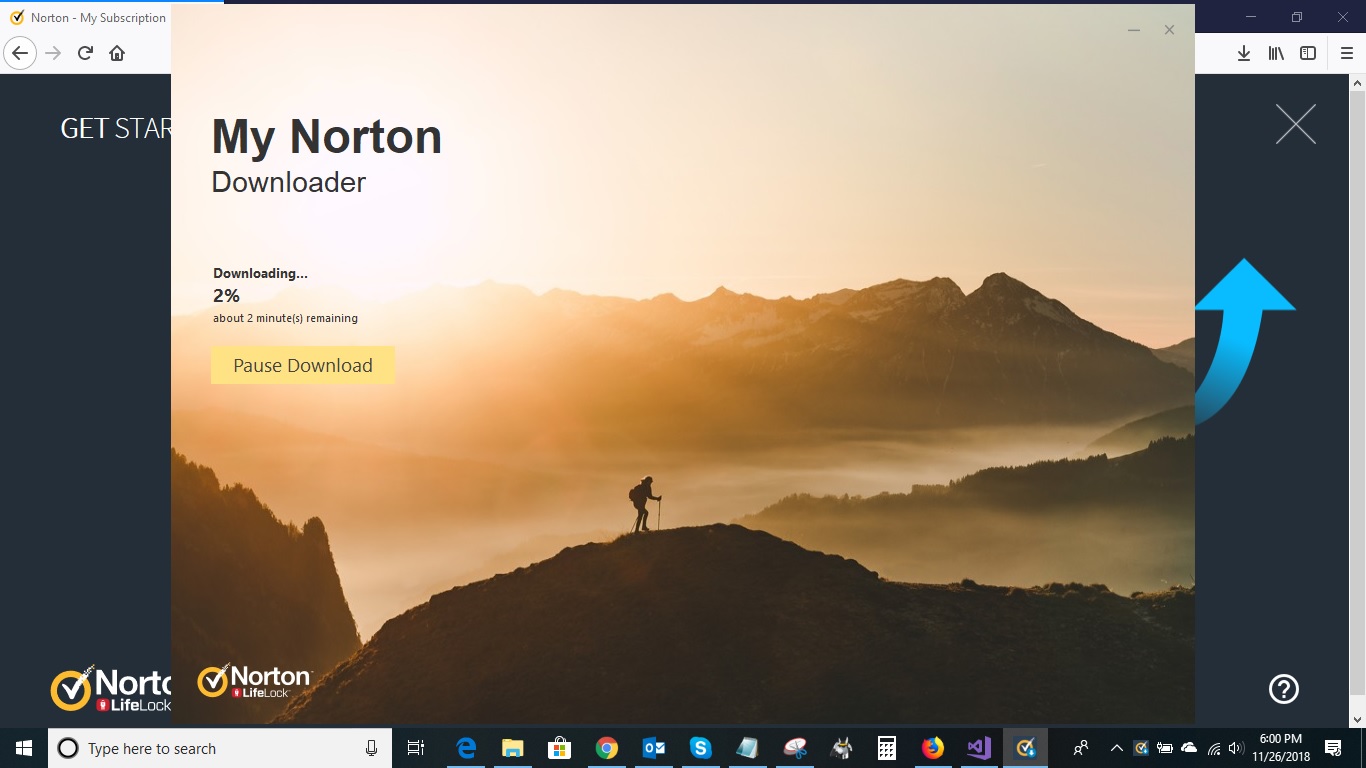This screenshot has height=768, width=1366.
Task: Open battery status in tray
Action: tap(1165, 748)
